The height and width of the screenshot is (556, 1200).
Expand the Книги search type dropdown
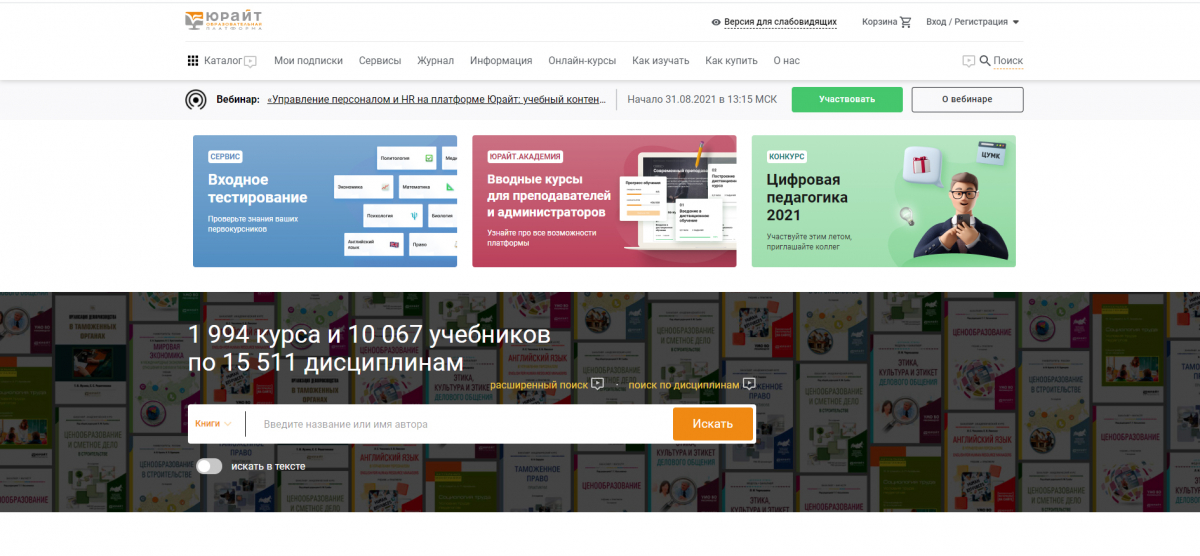click(214, 424)
